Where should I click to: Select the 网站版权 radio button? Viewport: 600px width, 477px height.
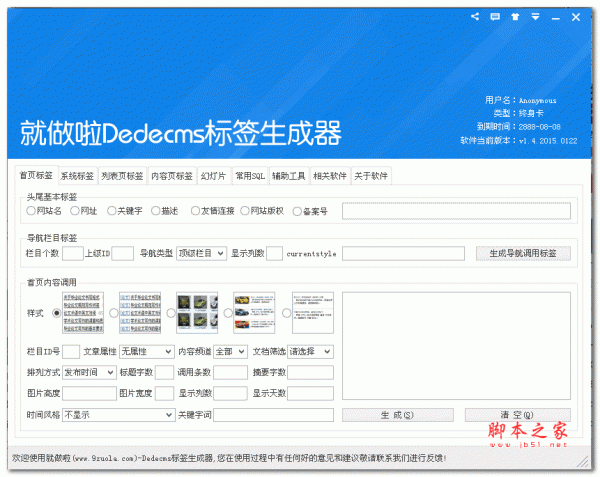pyautogui.click(x=245, y=211)
